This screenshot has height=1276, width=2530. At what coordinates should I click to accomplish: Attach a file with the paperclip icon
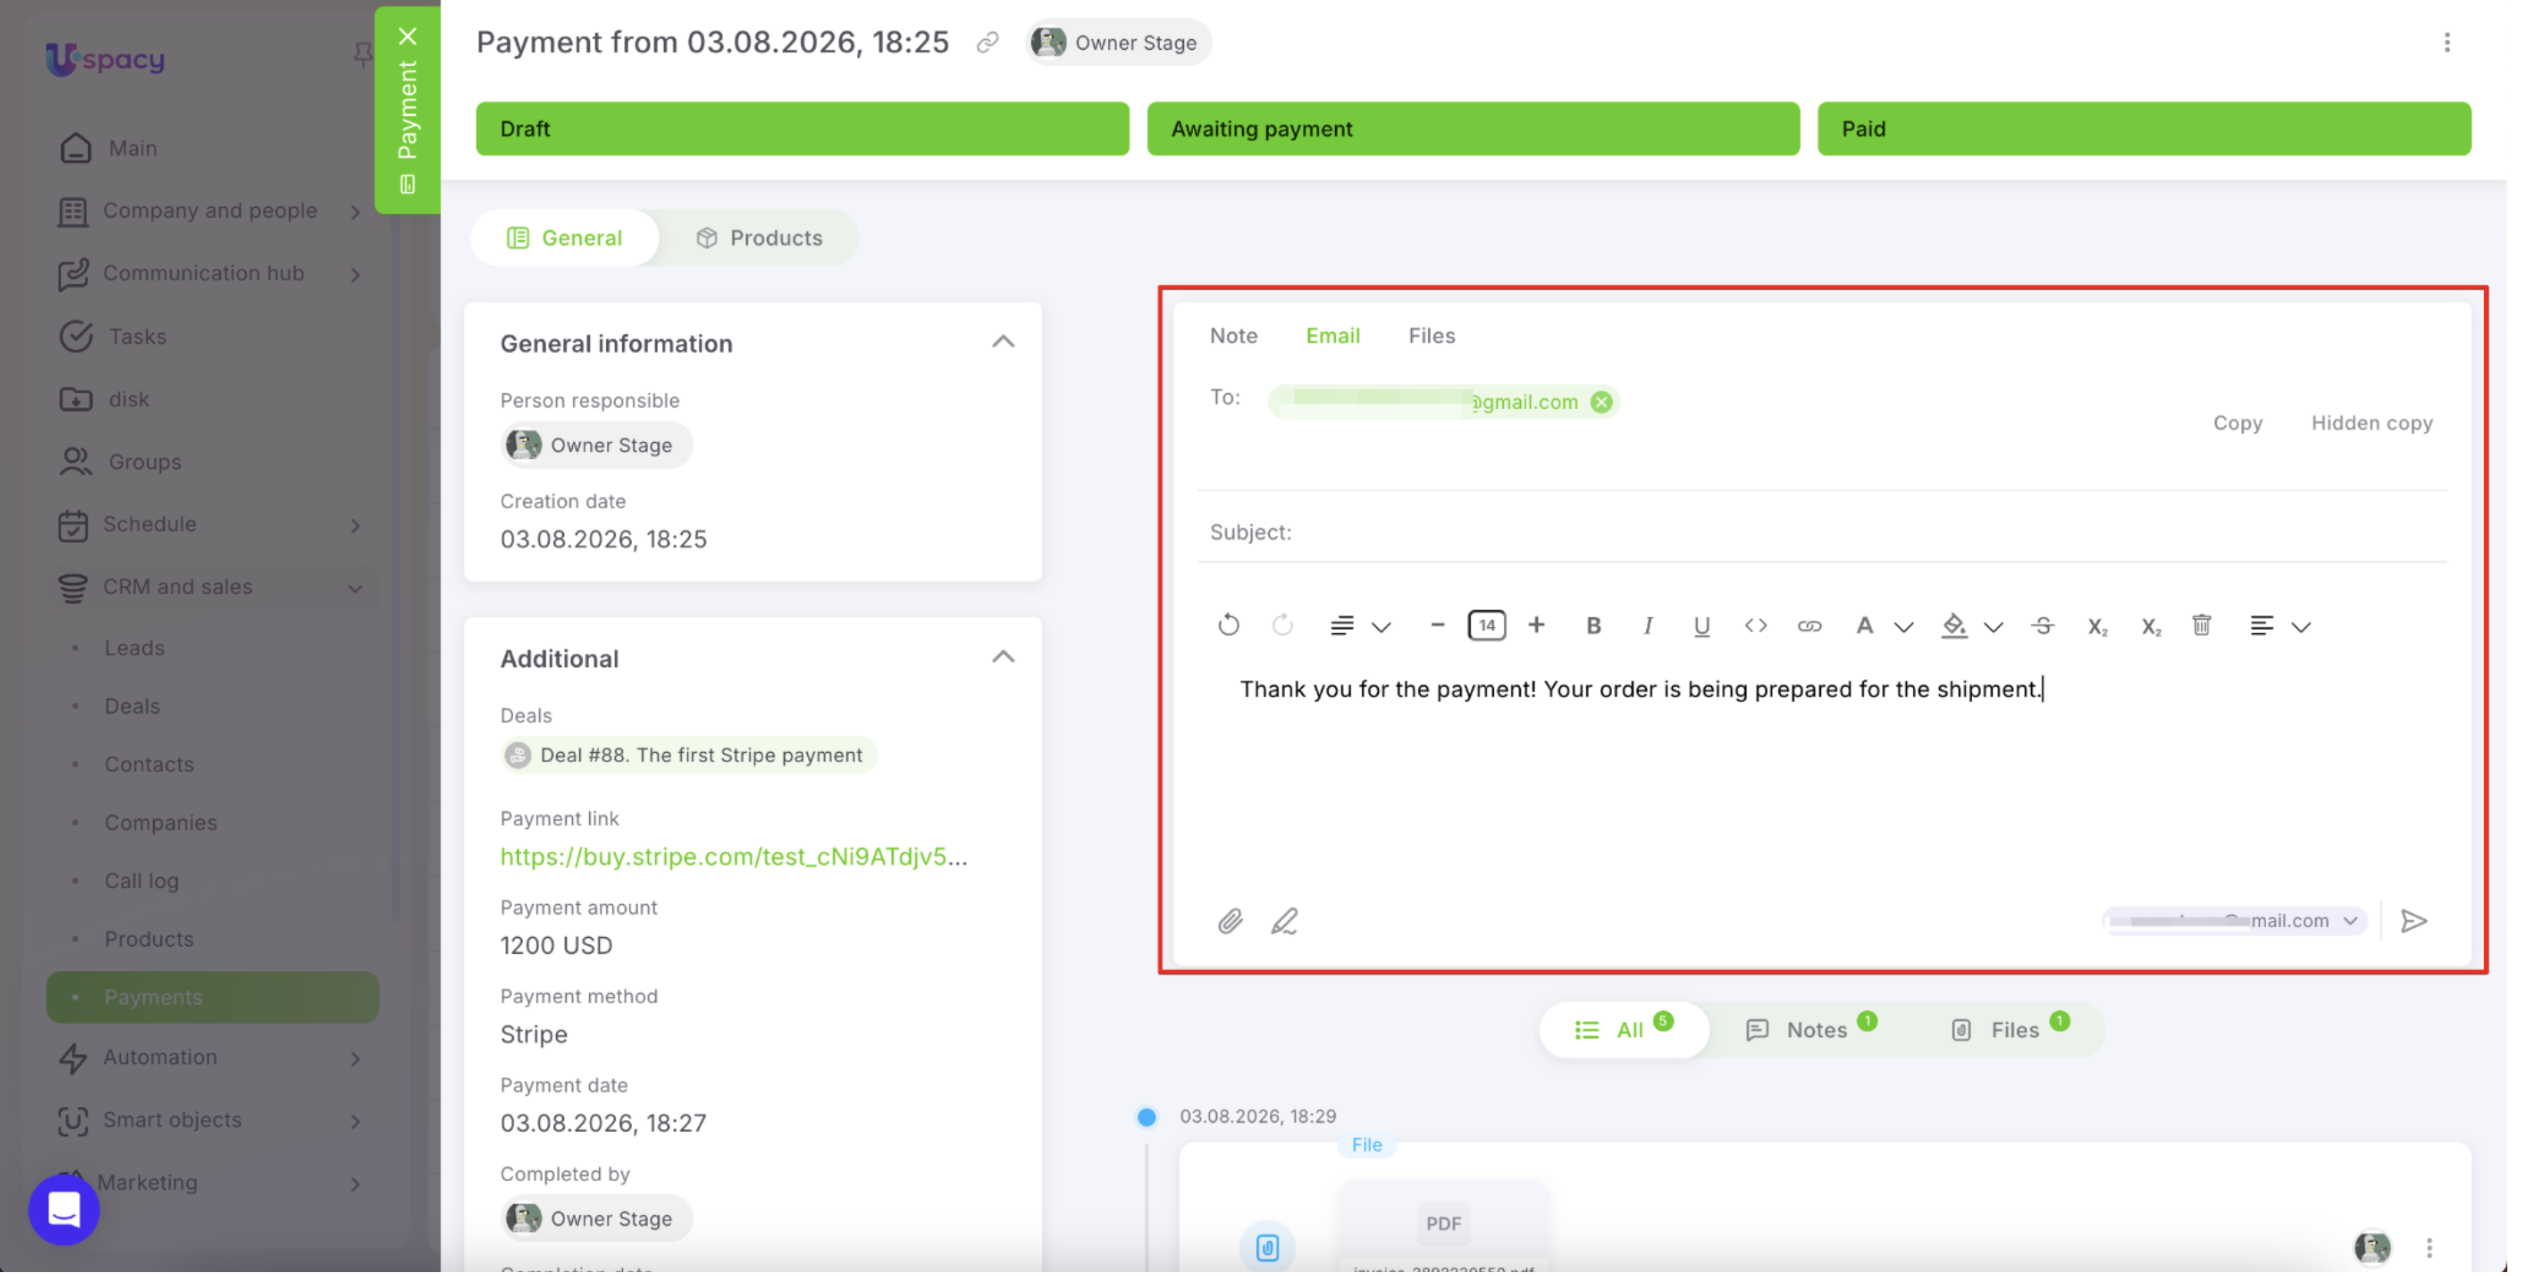pos(1230,921)
